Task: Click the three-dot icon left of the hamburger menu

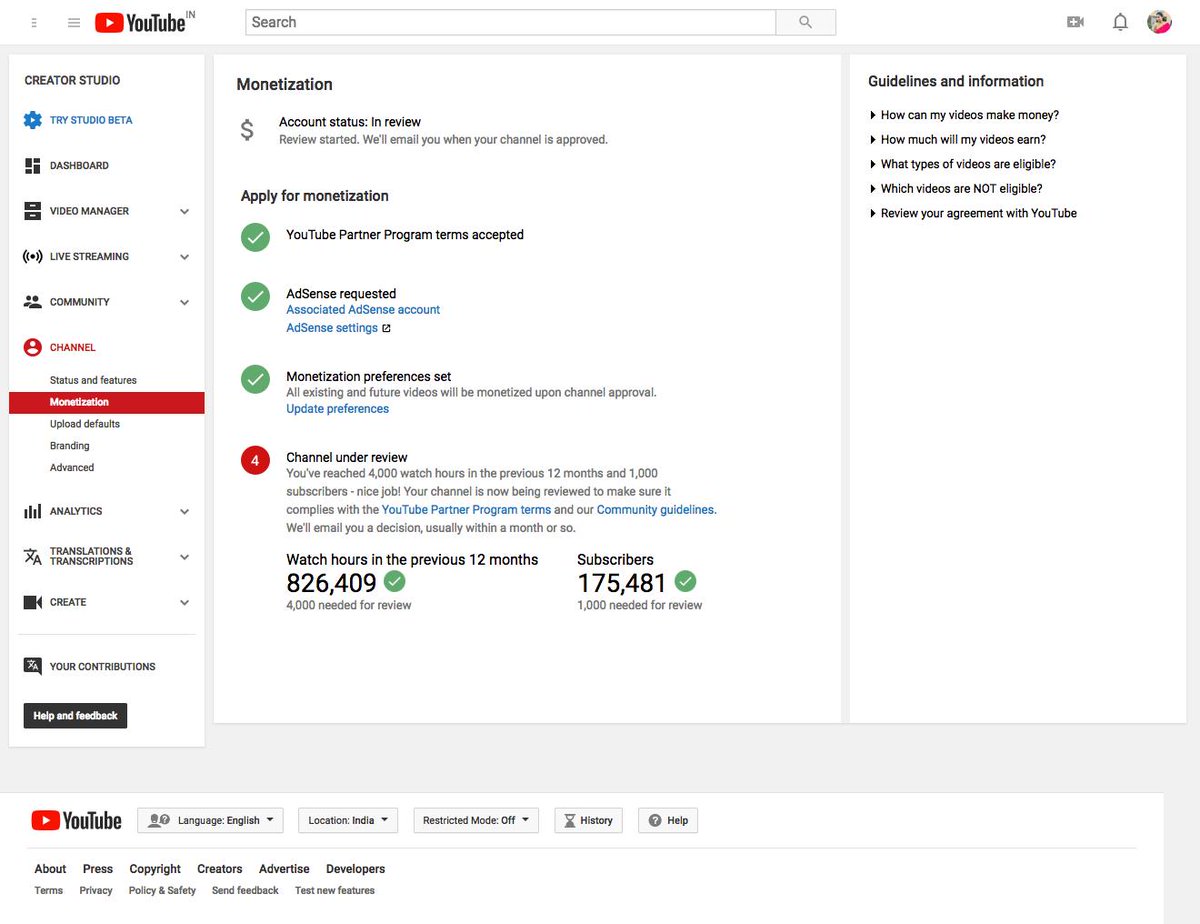Action: tap(34, 22)
